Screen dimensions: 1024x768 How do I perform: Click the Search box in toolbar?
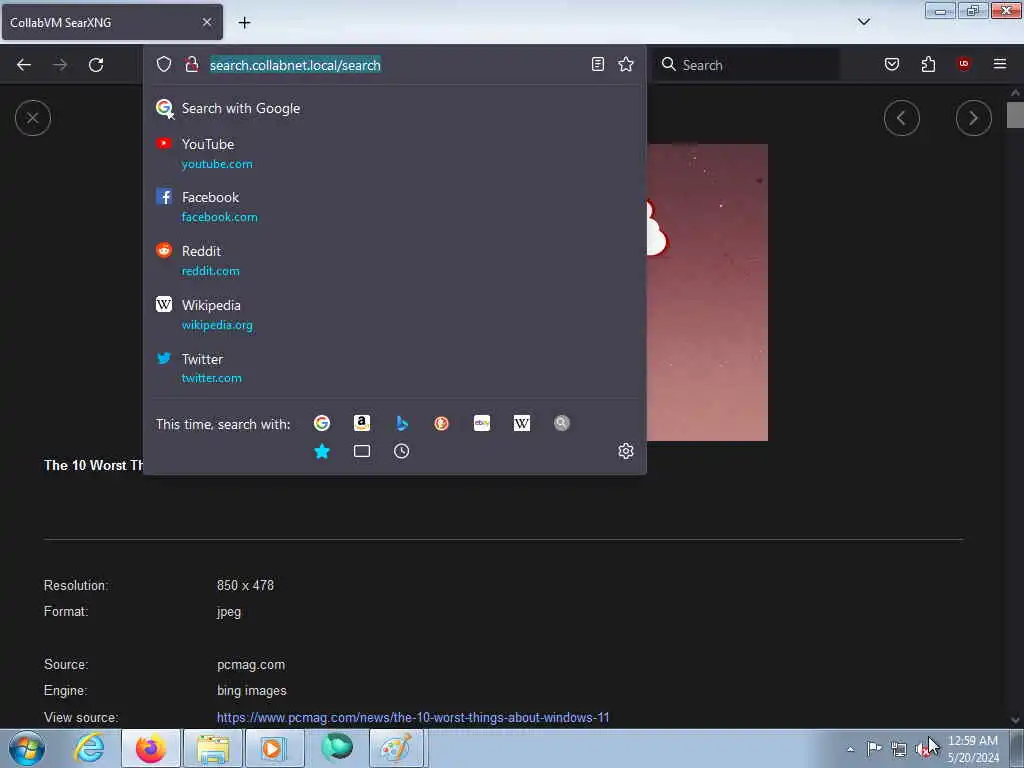[747, 65]
